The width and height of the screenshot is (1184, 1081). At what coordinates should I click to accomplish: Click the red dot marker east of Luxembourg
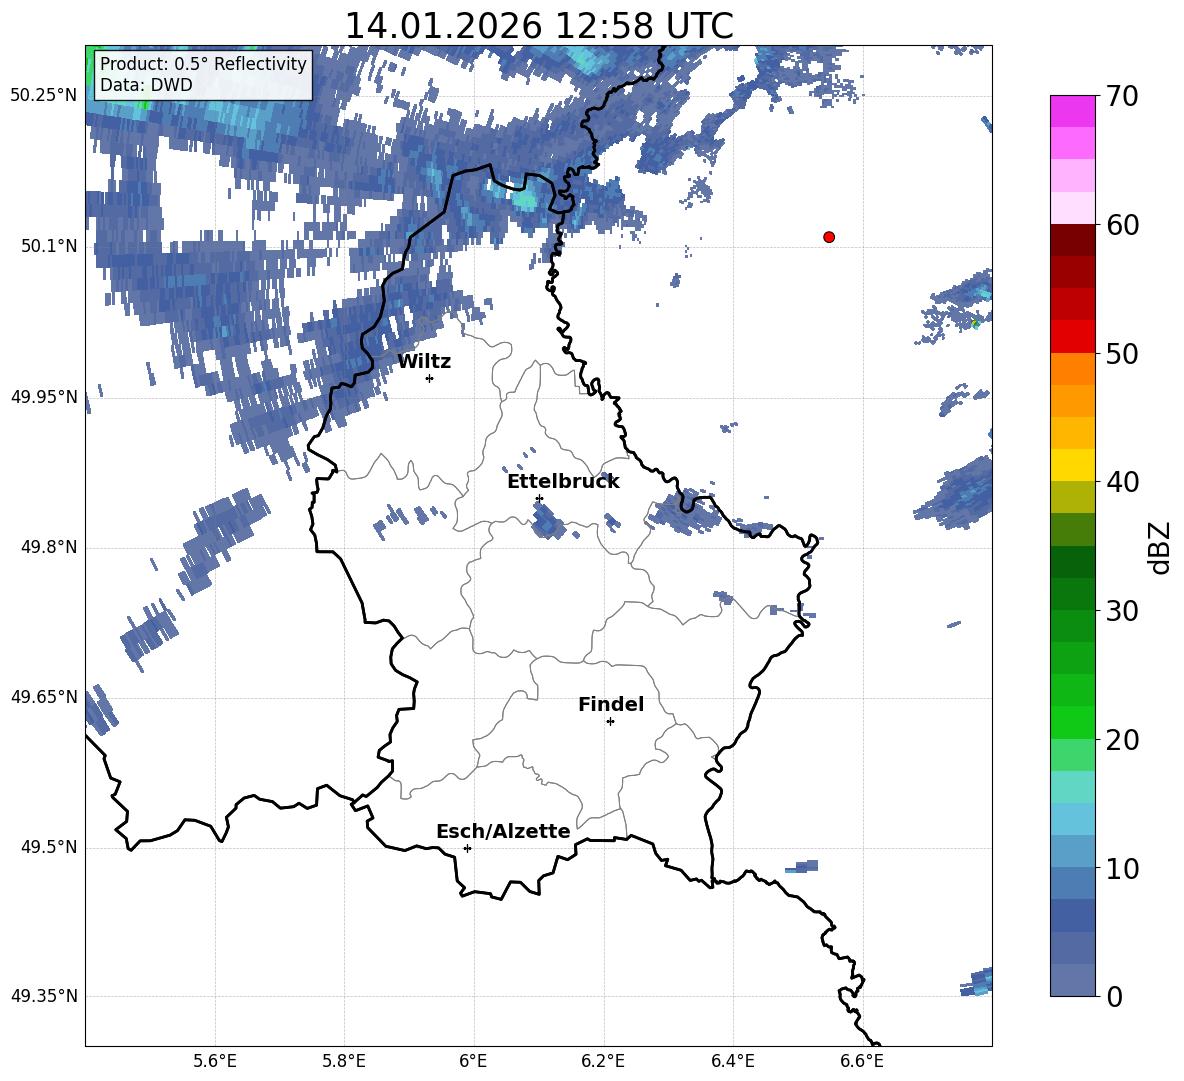(829, 237)
